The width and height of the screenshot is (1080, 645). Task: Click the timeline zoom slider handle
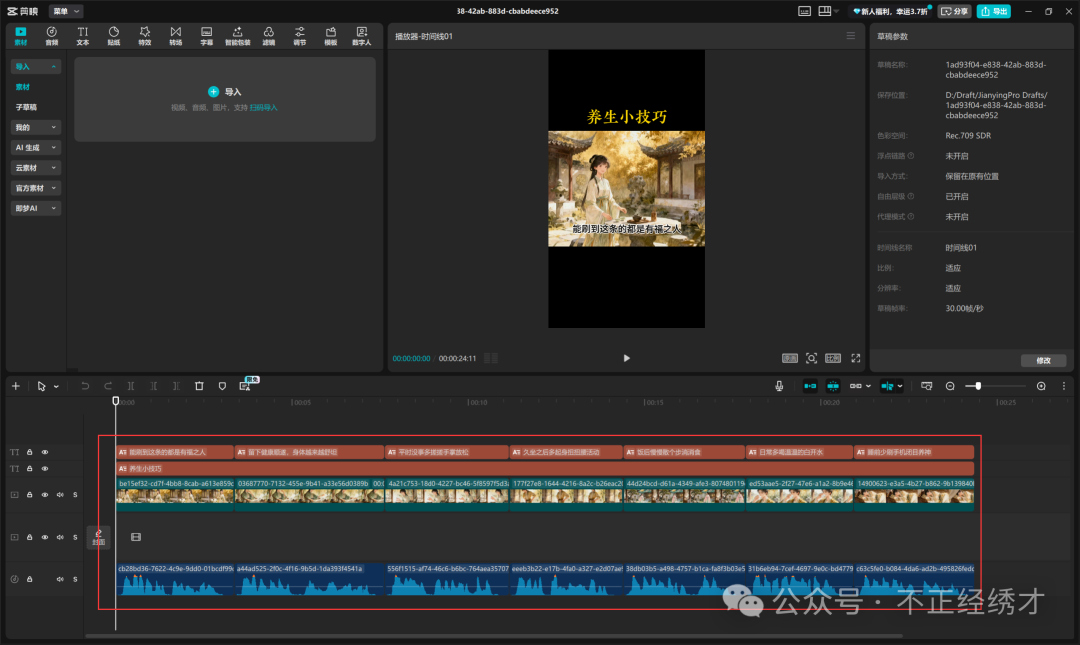tap(977, 386)
